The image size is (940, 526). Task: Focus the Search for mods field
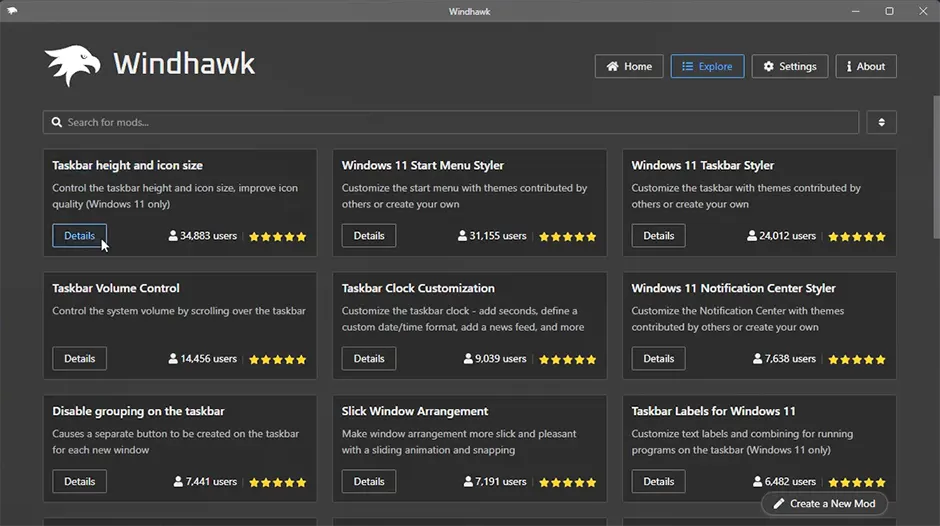tap(450, 122)
